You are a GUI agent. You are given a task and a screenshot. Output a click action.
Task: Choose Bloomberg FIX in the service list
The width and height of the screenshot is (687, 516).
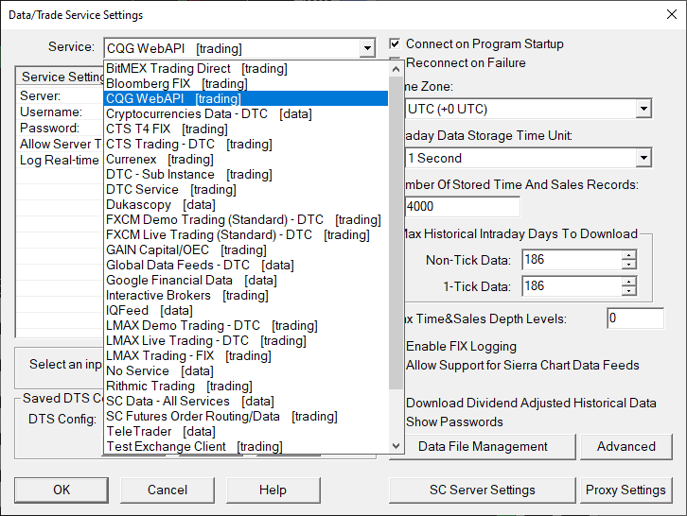pos(246,83)
